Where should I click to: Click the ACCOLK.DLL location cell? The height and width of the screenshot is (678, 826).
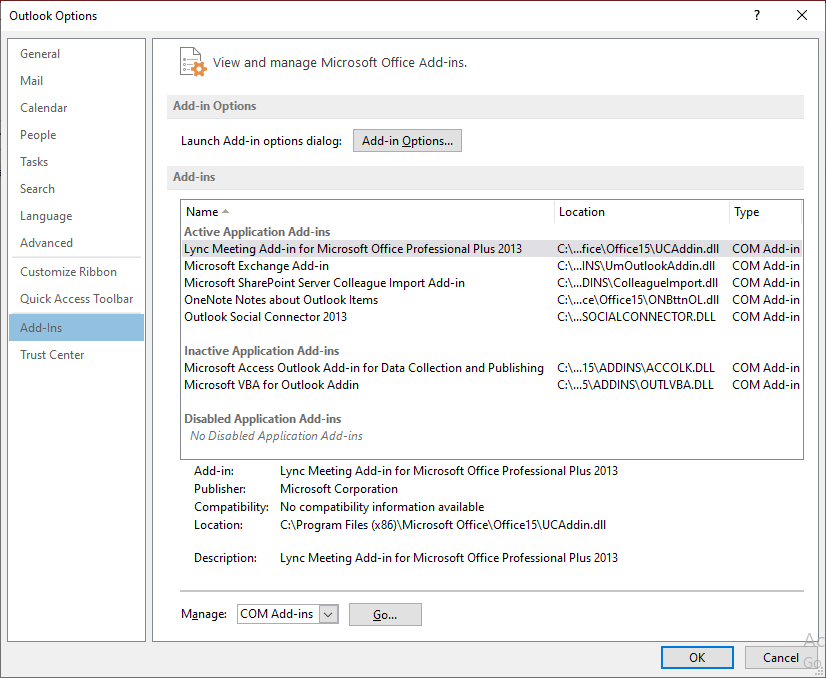tap(636, 368)
